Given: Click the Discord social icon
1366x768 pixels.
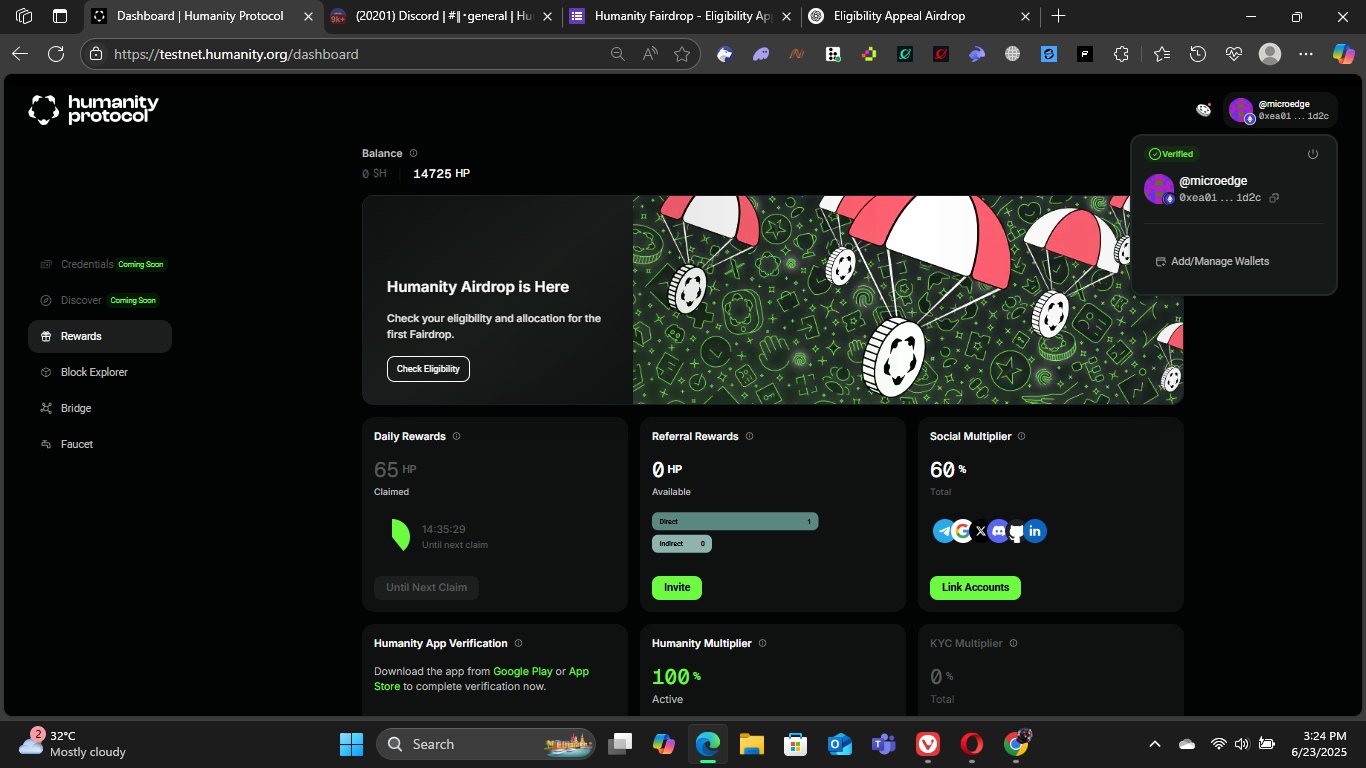Looking at the screenshot, I should pos(998,531).
